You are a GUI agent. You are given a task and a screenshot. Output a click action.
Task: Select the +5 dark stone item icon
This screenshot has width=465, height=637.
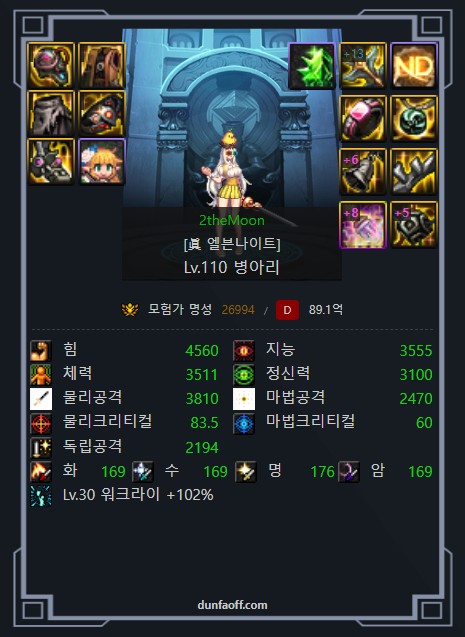pos(414,225)
